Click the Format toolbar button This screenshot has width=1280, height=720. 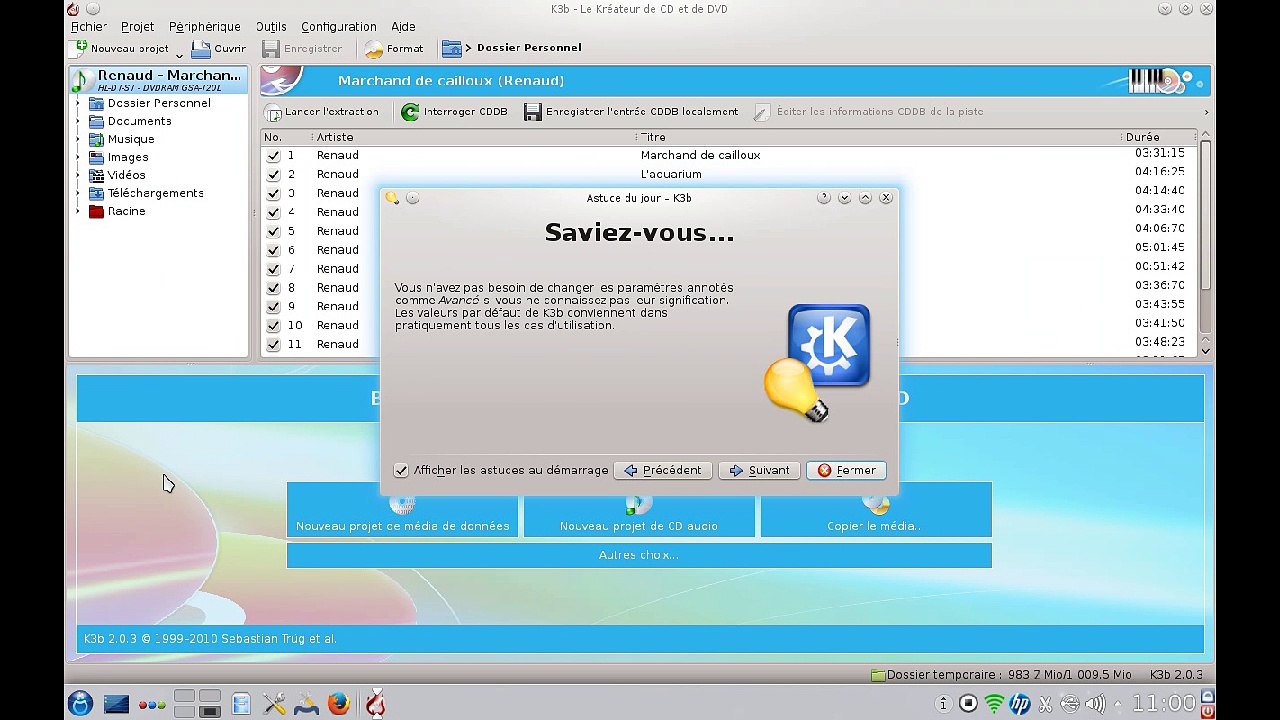pyautogui.click(x=394, y=48)
